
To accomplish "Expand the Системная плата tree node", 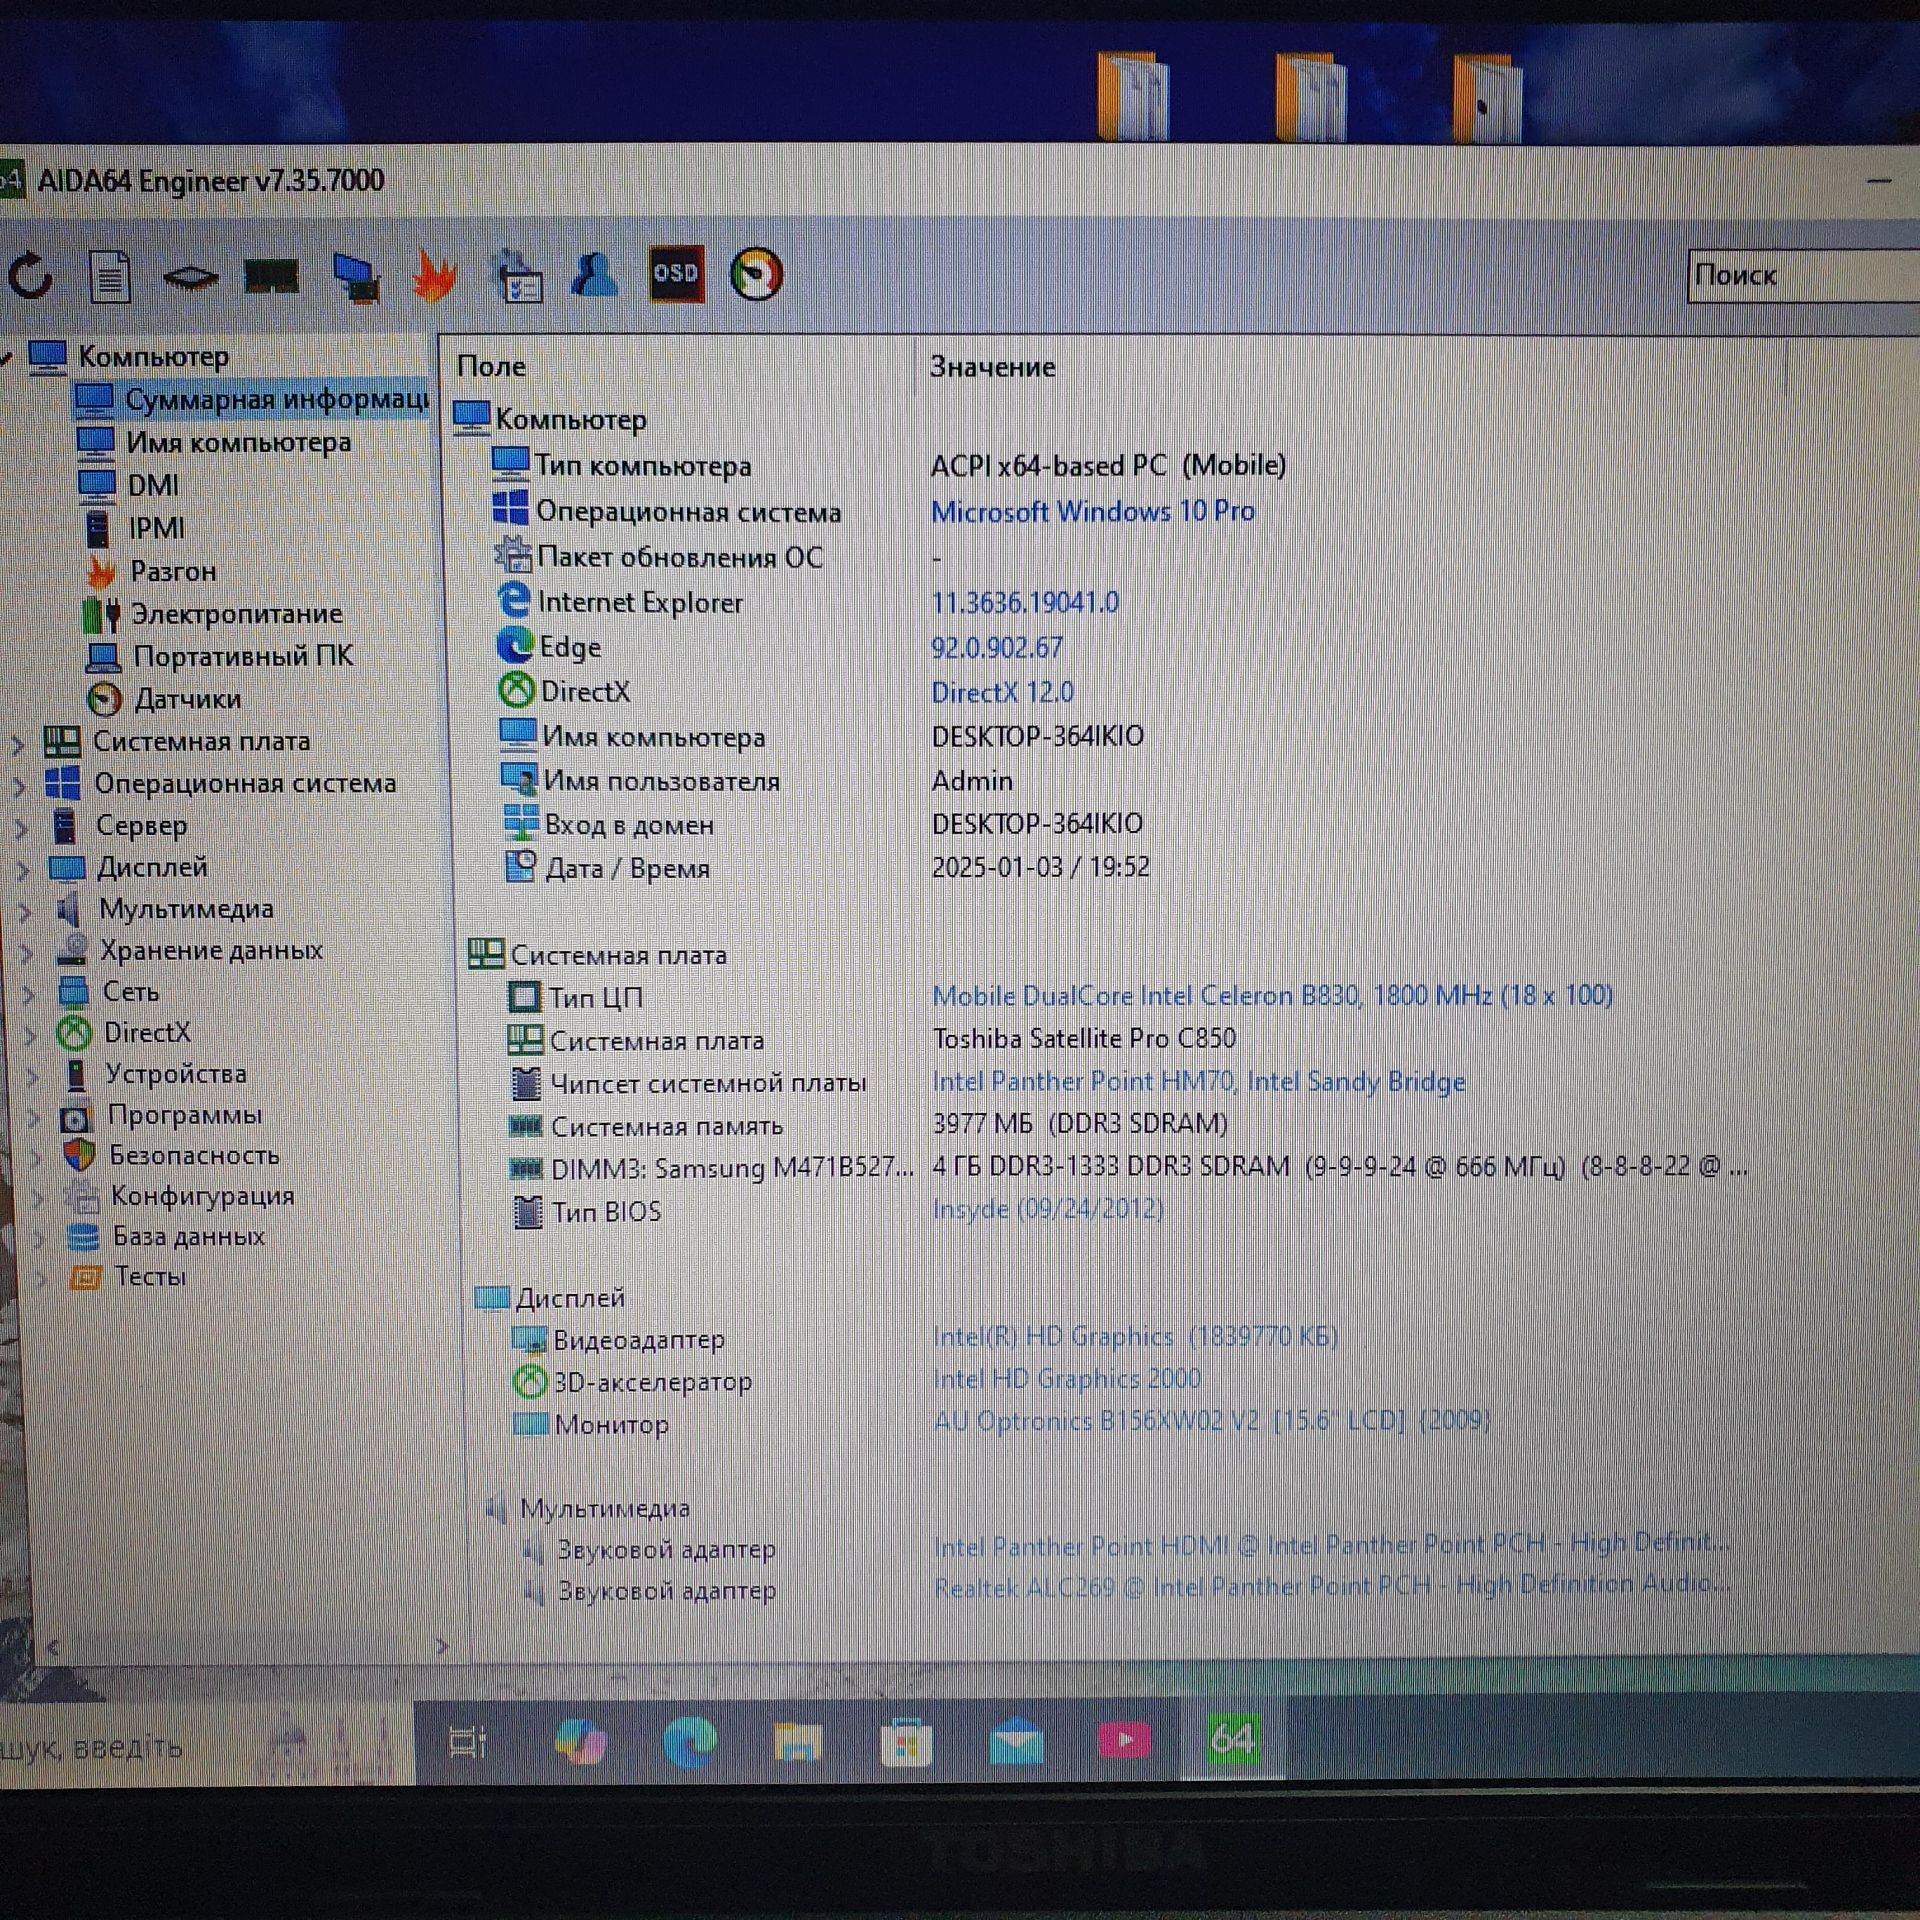I will [17, 743].
